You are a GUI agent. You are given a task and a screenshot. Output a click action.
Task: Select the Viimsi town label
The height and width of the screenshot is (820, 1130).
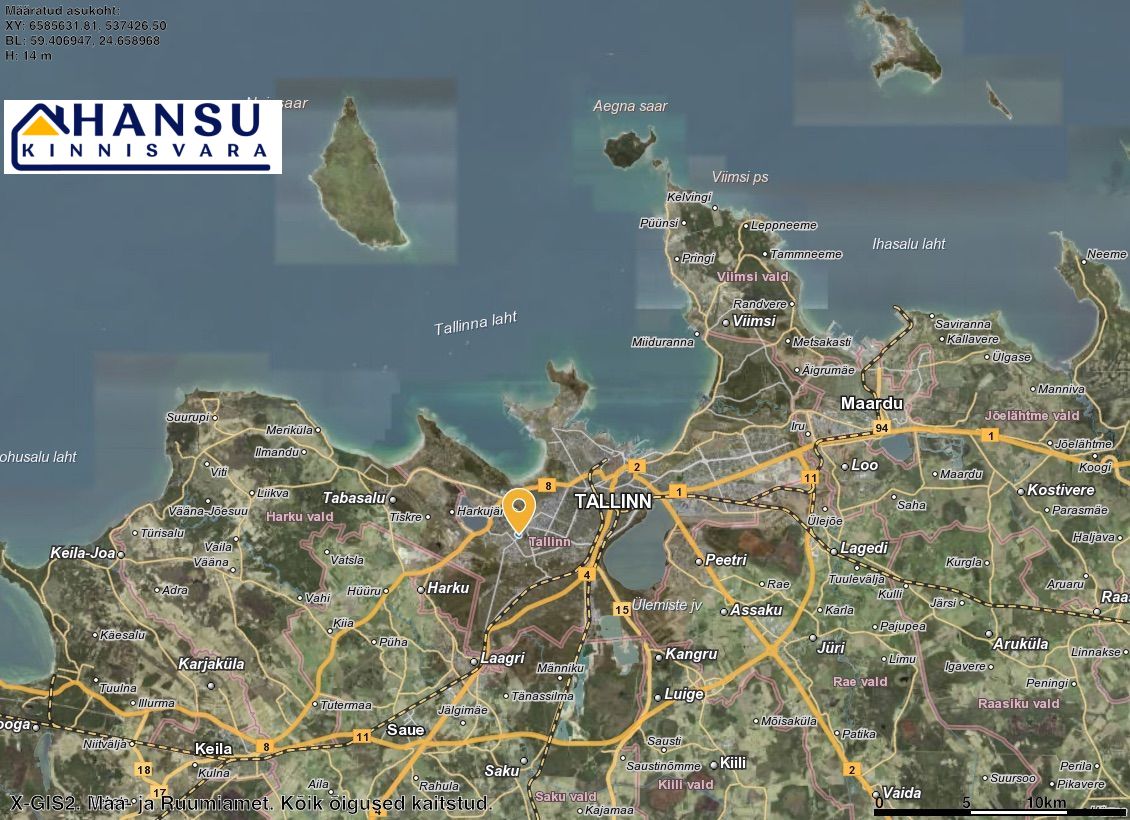tap(754, 321)
